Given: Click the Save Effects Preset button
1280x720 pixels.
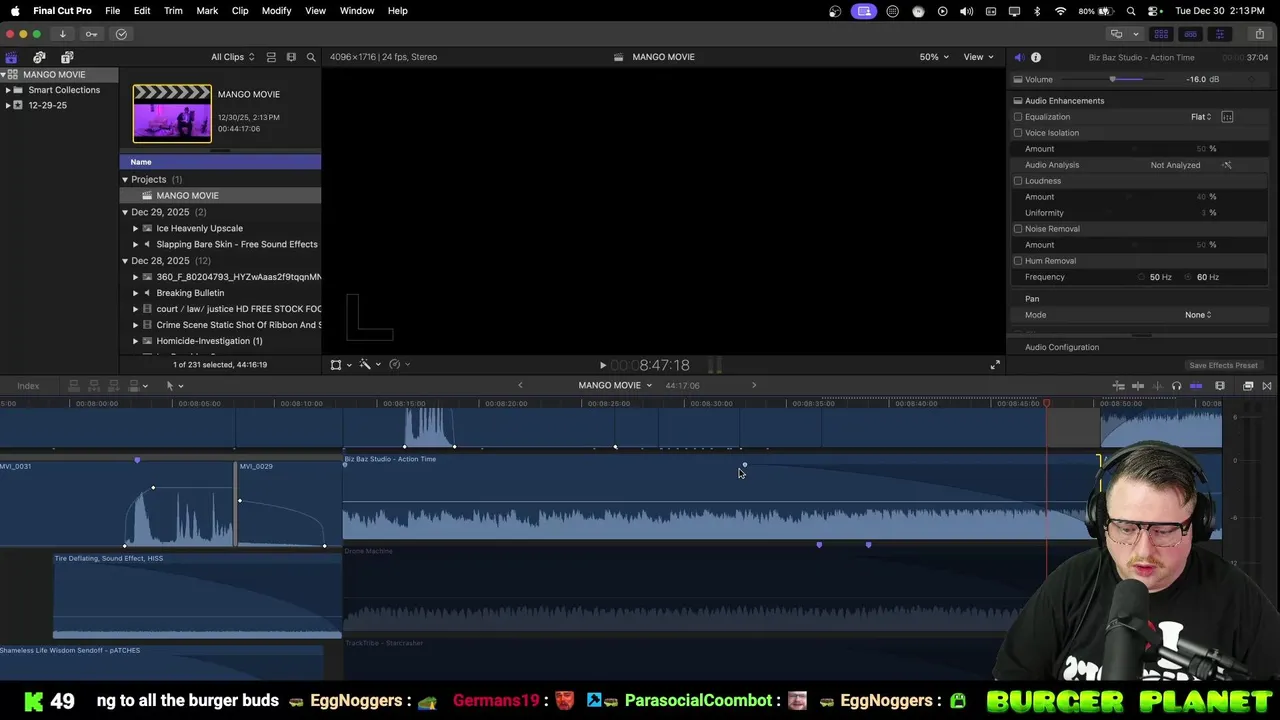Looking at the screenshot, I should (1223, 365).
